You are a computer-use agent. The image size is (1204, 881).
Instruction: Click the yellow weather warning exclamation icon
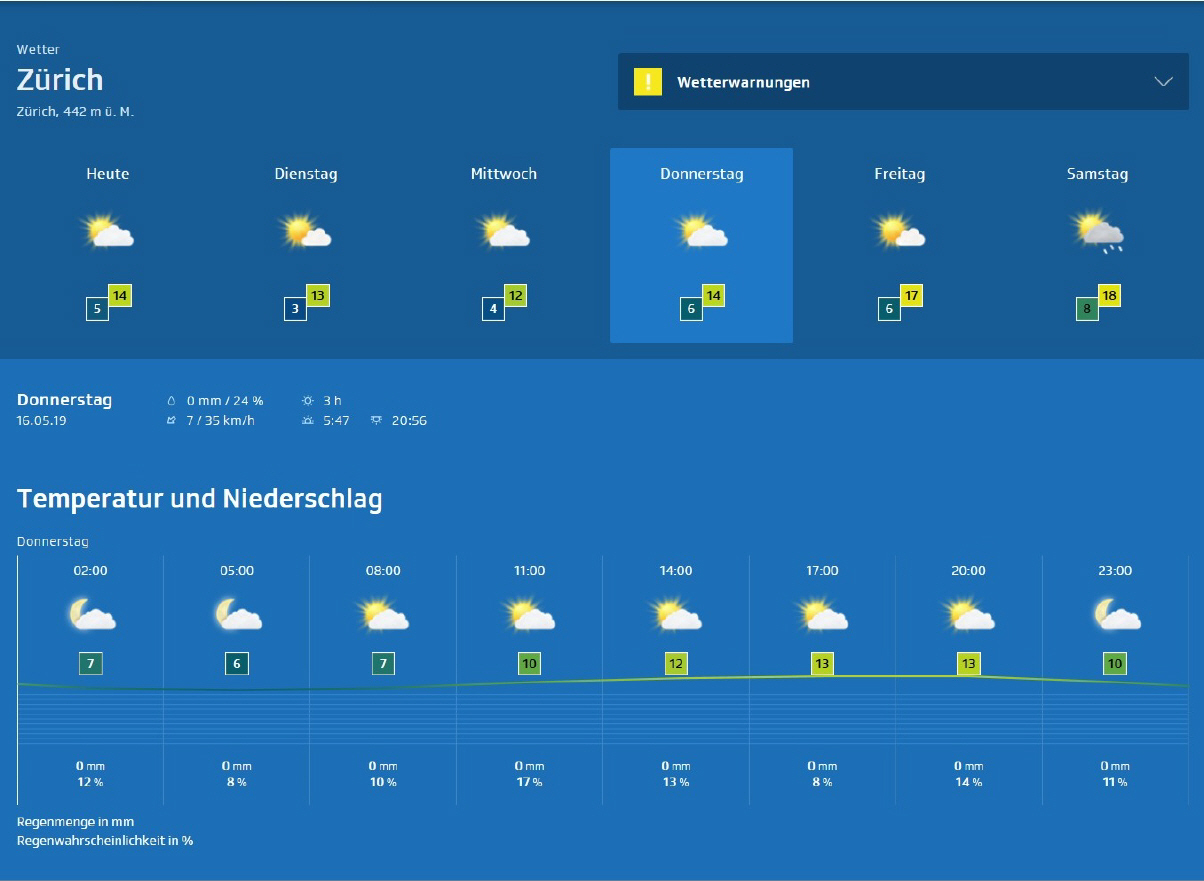[648, 82]
